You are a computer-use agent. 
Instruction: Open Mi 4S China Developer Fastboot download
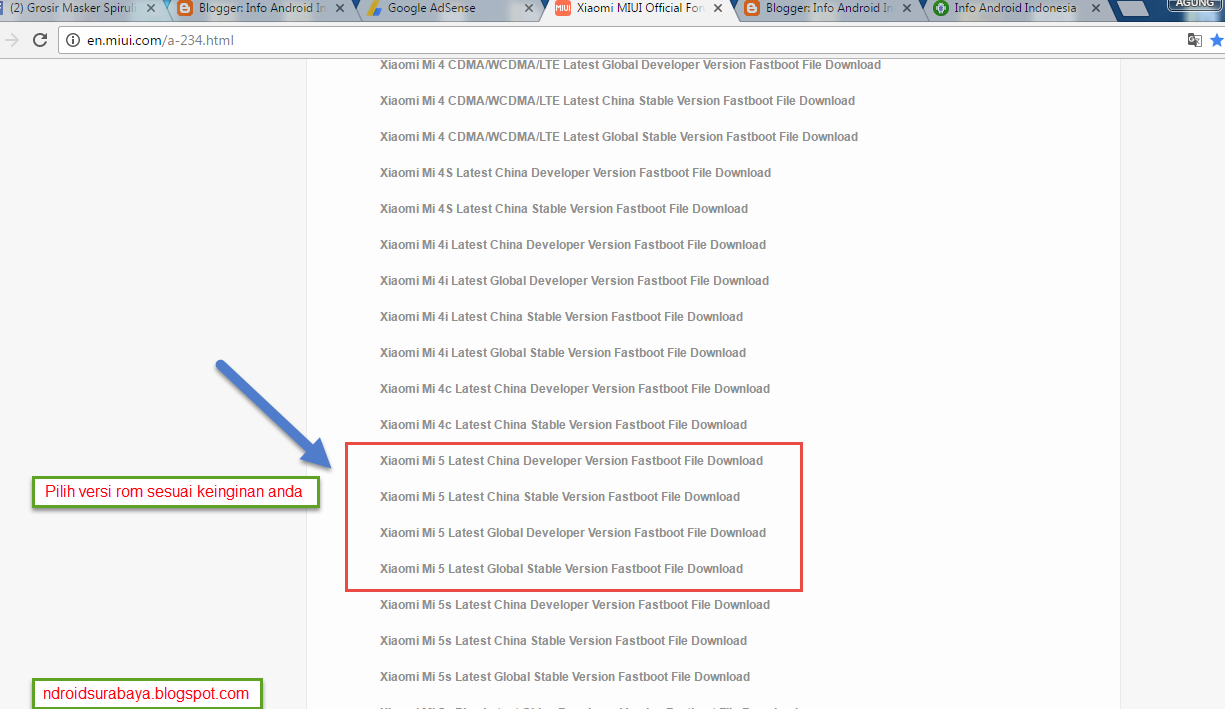[575, 173]
